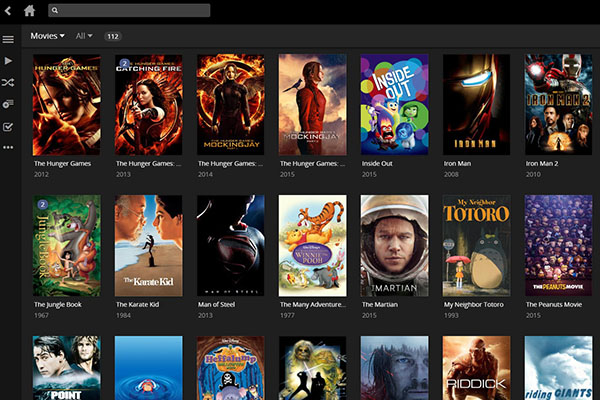Click 'The Martian' title text
This screenshot has width=600, height=400.
click(x=380, y=305)
